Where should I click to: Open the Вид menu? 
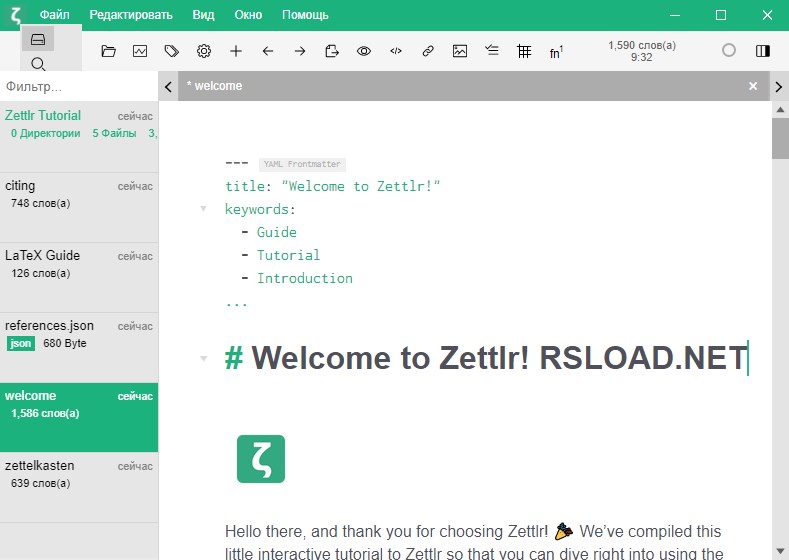click(203, 15)
